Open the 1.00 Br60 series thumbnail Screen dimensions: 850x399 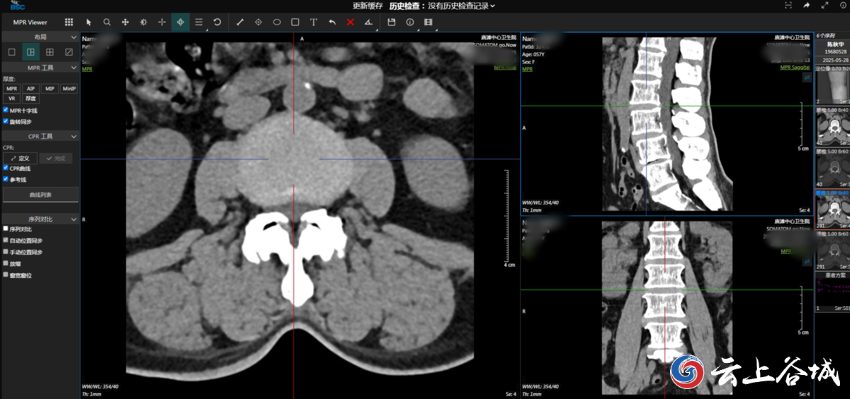[x=832, y=251]
